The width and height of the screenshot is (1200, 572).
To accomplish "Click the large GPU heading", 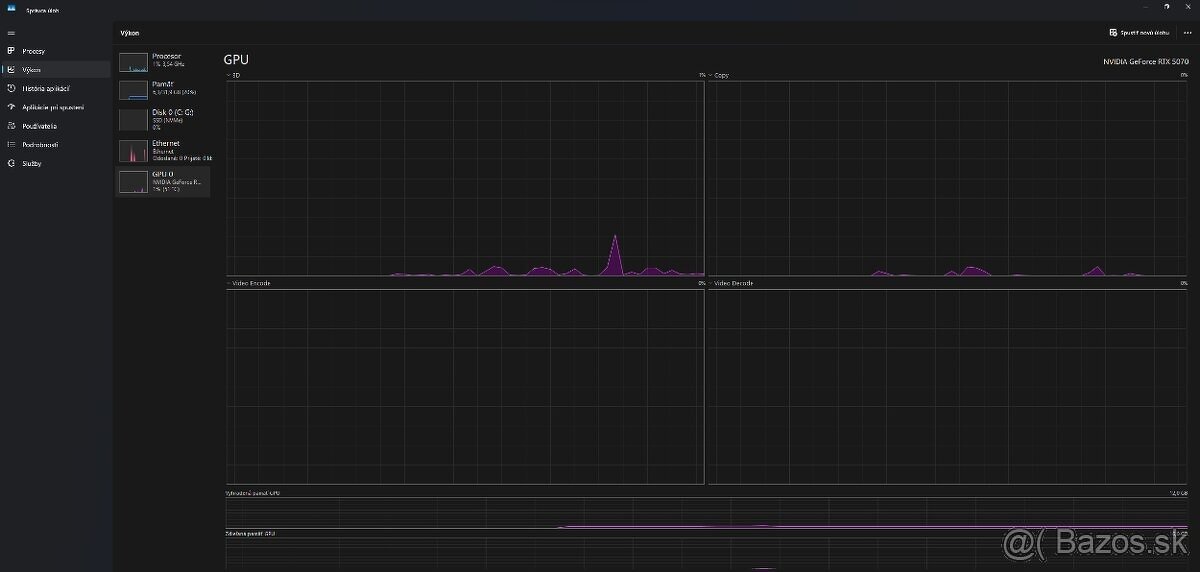I will pyautogui.click(x=236, y=60).
